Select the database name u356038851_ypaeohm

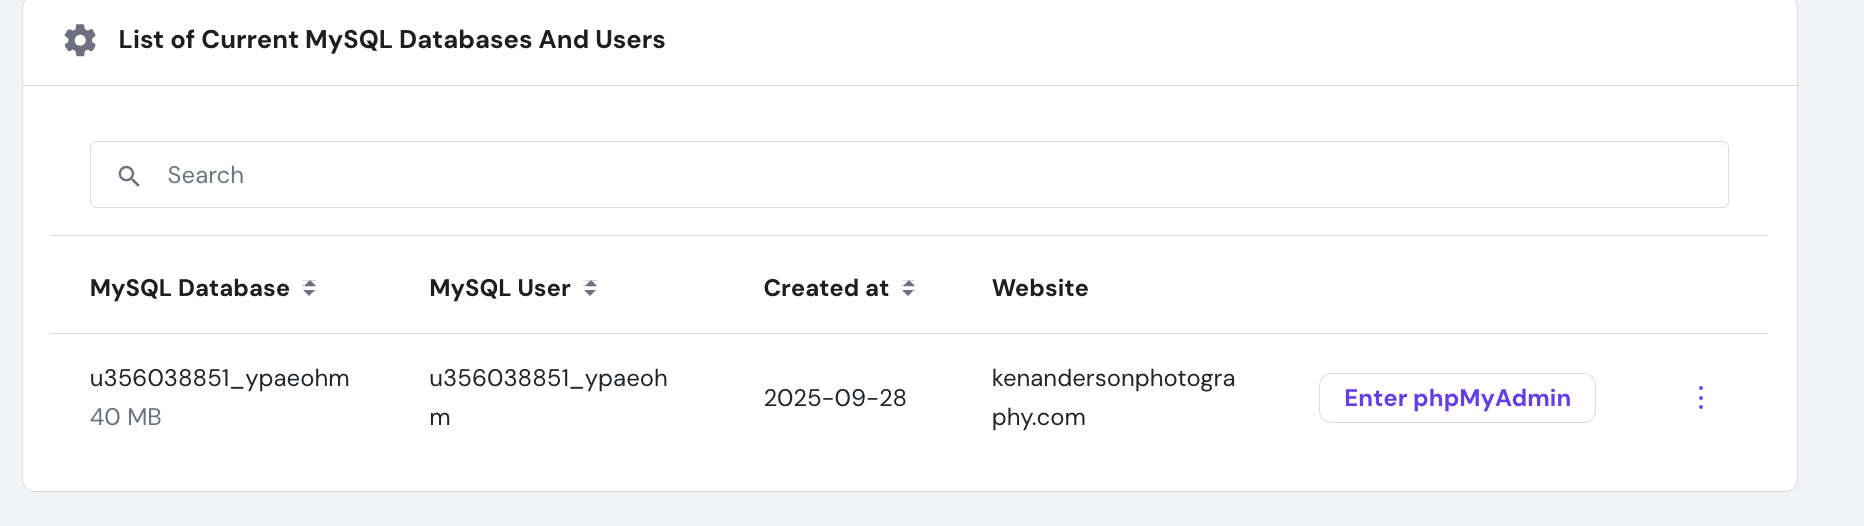click(x=220, y=378)
